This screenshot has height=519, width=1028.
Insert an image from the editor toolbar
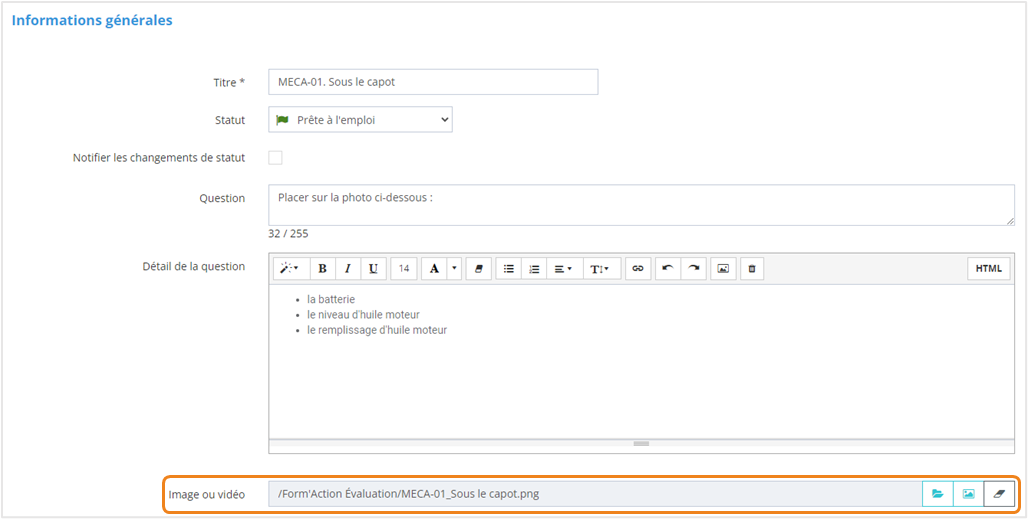coord(723,268)
